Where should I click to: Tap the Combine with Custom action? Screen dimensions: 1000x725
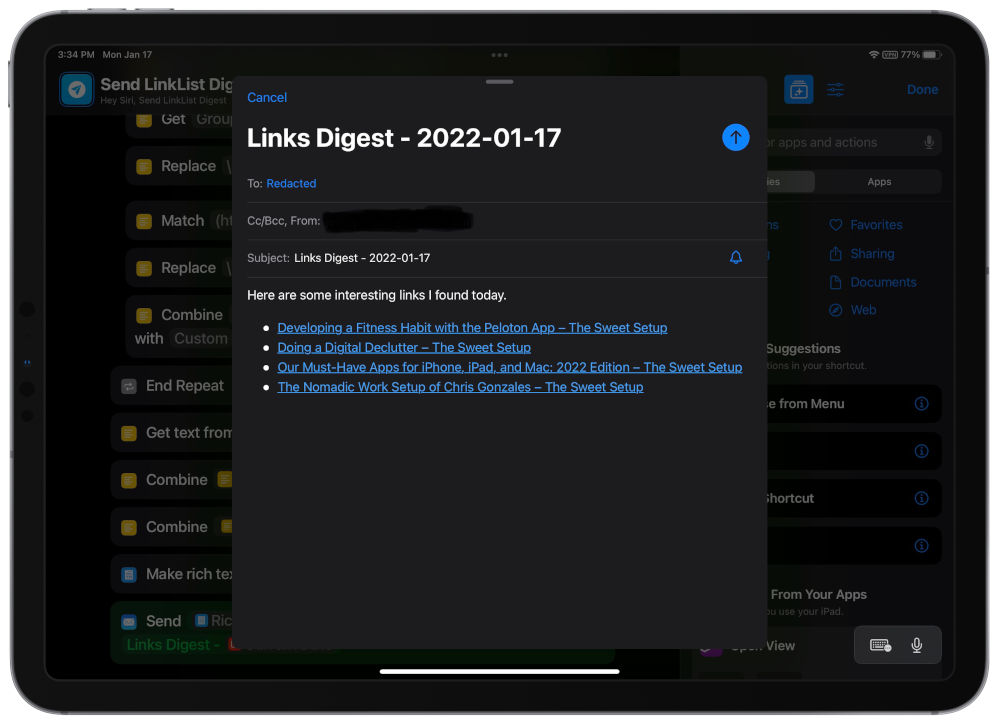coord(180,326)
